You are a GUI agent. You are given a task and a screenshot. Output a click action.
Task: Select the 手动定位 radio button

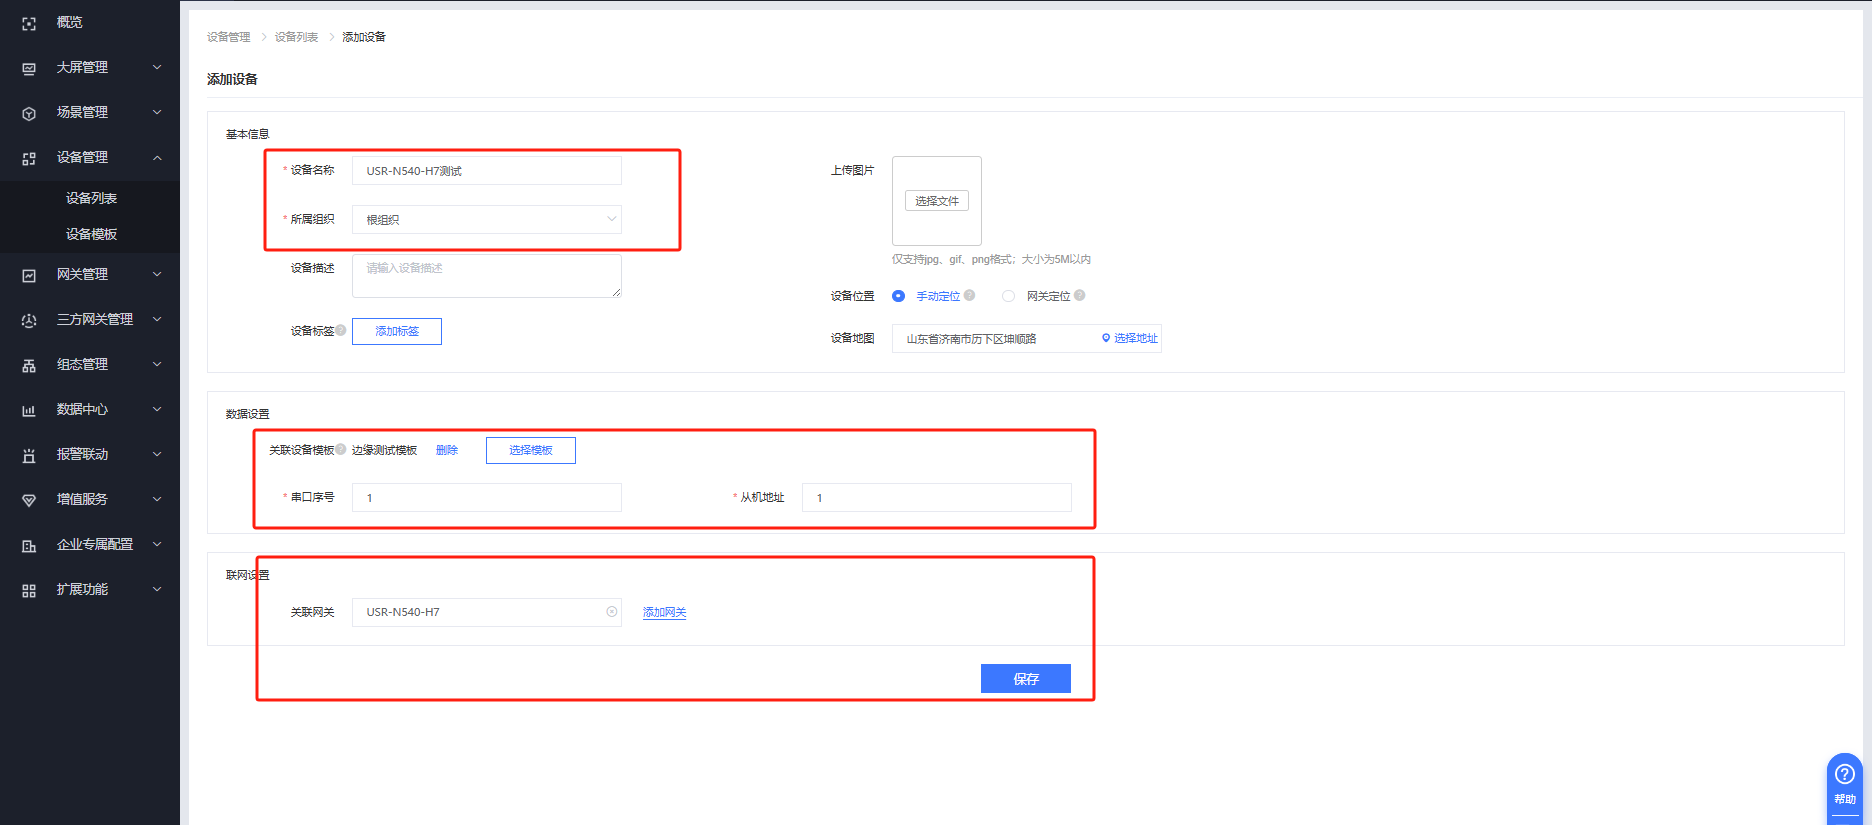pyautogui.click(x=898, y=296)
